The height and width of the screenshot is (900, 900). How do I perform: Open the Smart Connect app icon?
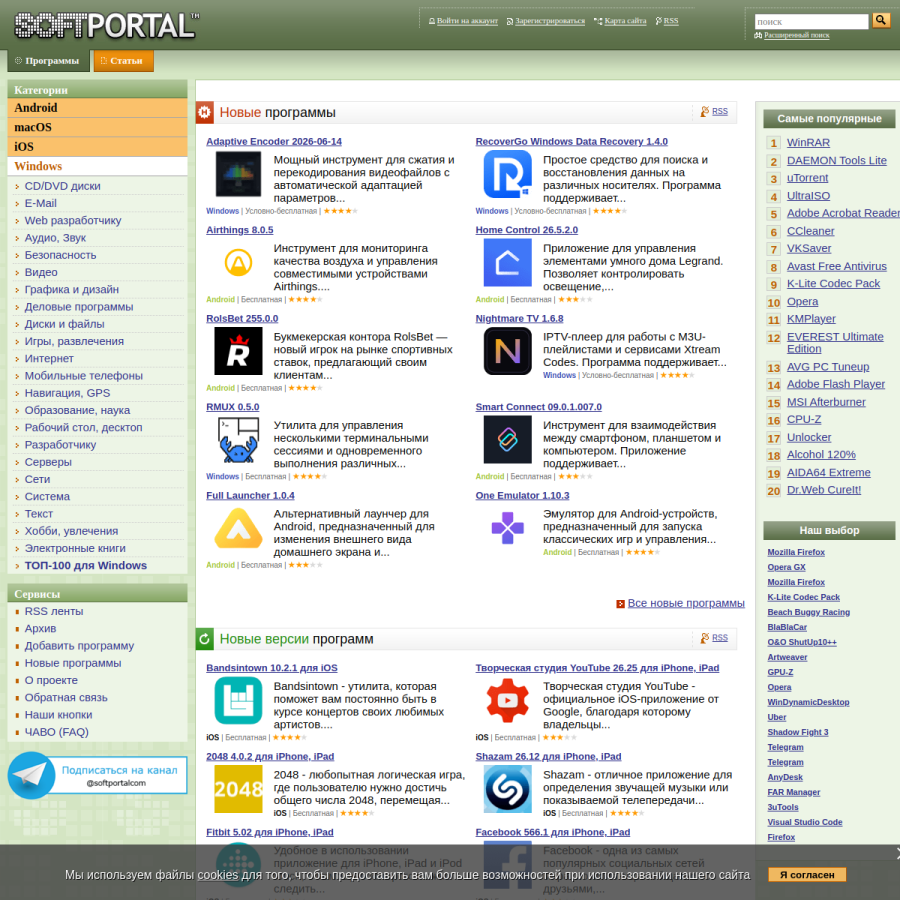[507, 440]
